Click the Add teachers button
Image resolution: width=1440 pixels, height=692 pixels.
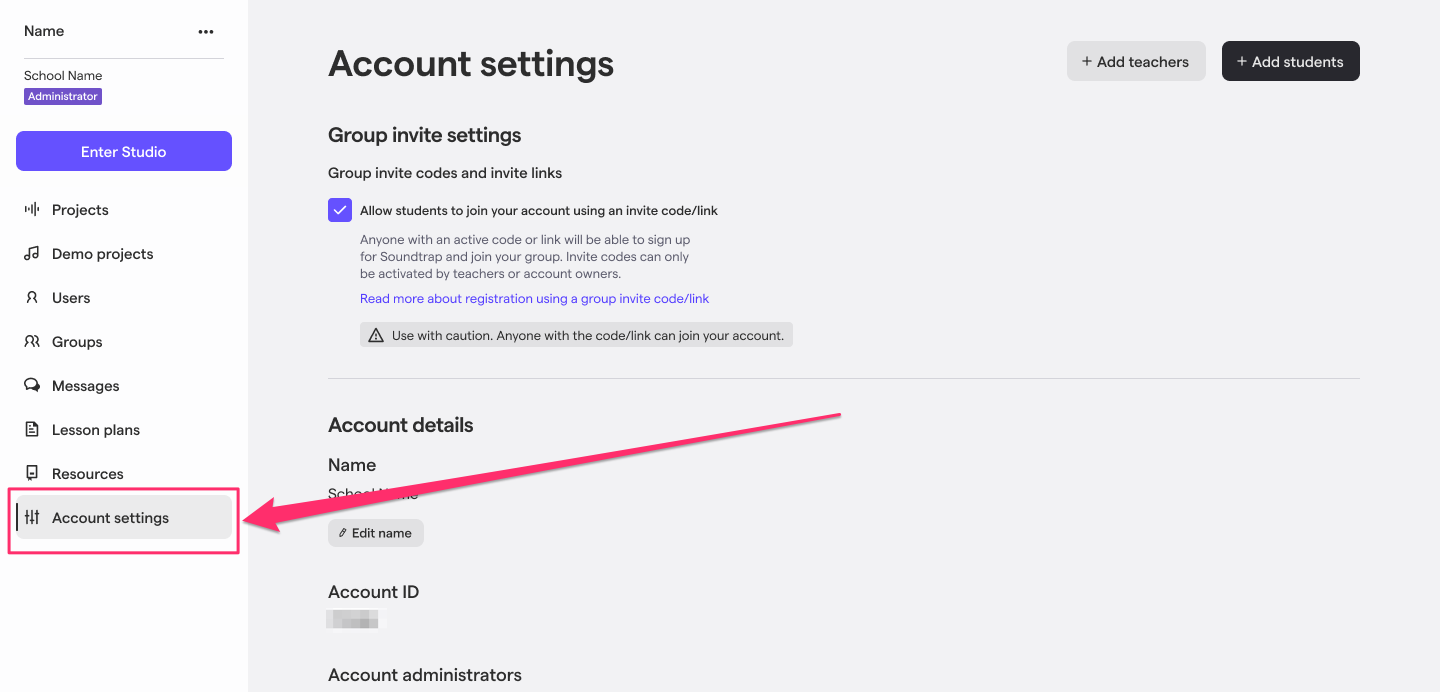[1136, 61]
